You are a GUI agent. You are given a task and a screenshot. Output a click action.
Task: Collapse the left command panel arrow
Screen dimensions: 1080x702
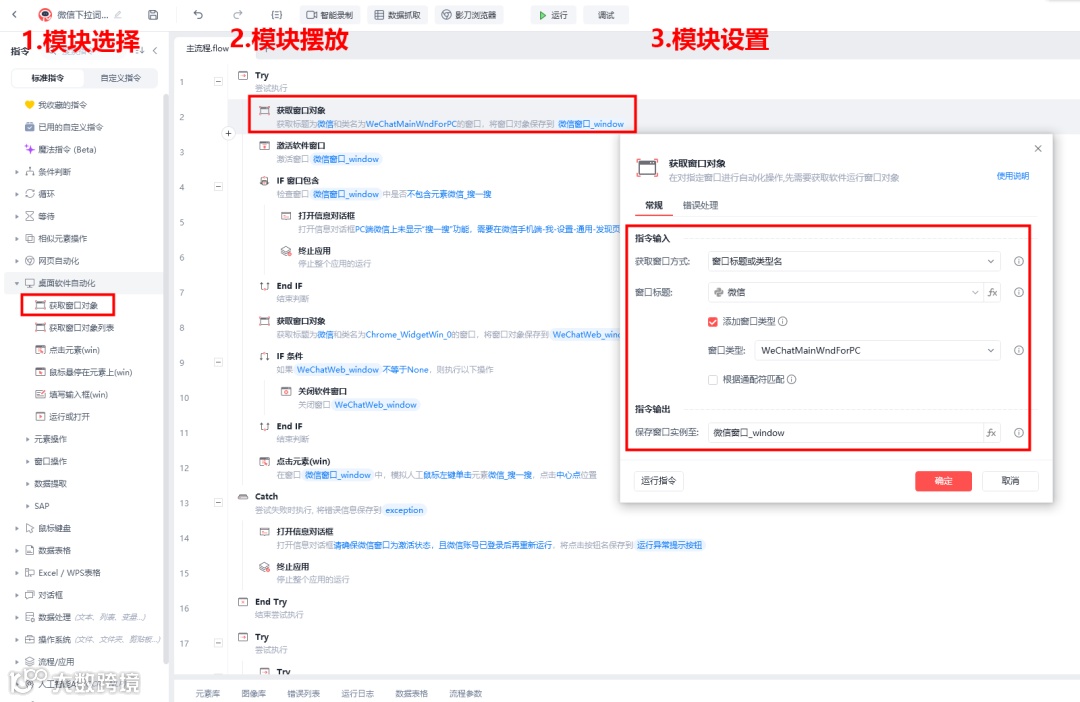[x=154, y=50]
